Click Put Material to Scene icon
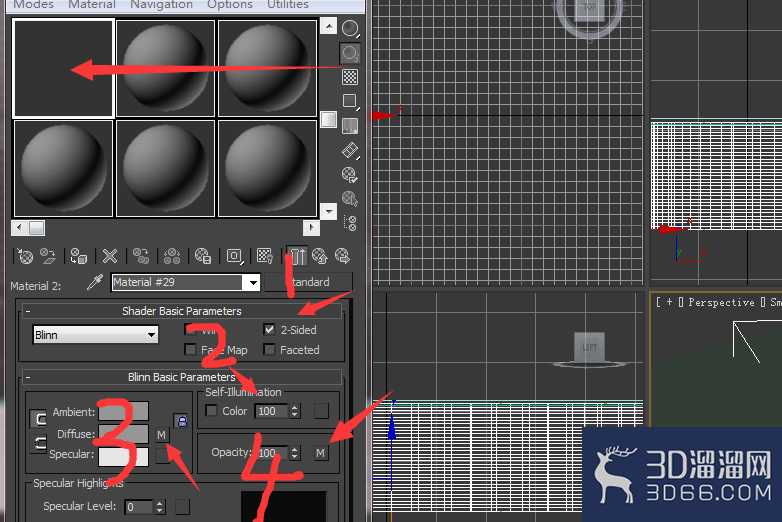This screenshot has width=782, height=522. [x=48, y=256]
